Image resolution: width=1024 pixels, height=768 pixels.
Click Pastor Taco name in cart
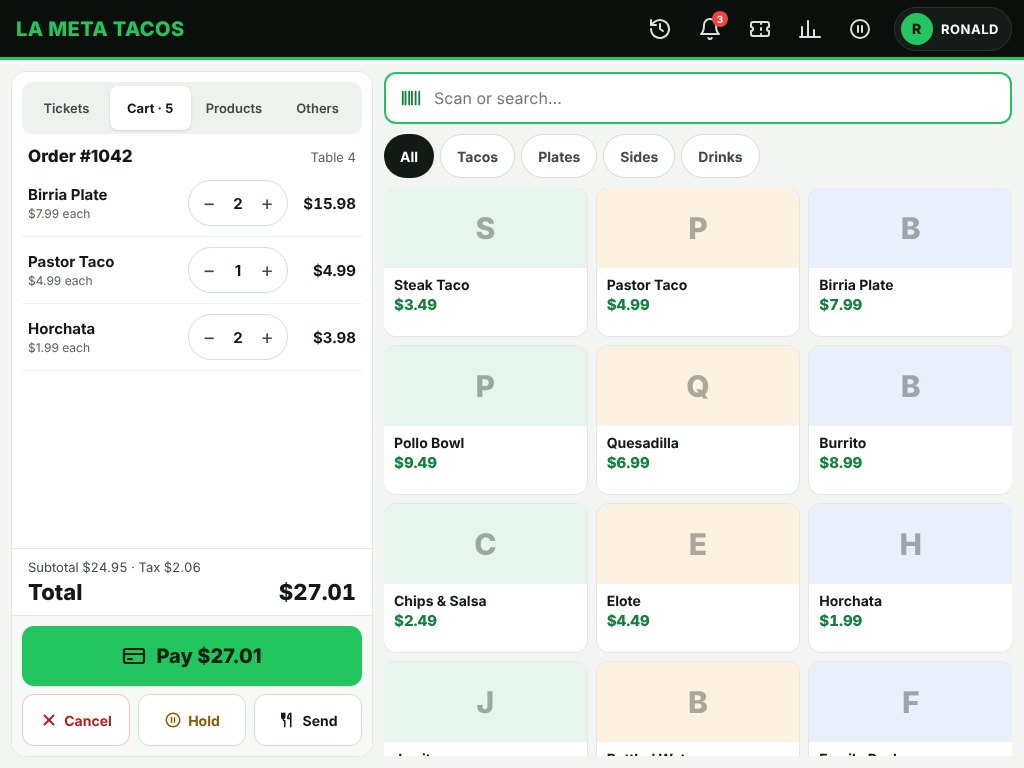tap(71, 262)
